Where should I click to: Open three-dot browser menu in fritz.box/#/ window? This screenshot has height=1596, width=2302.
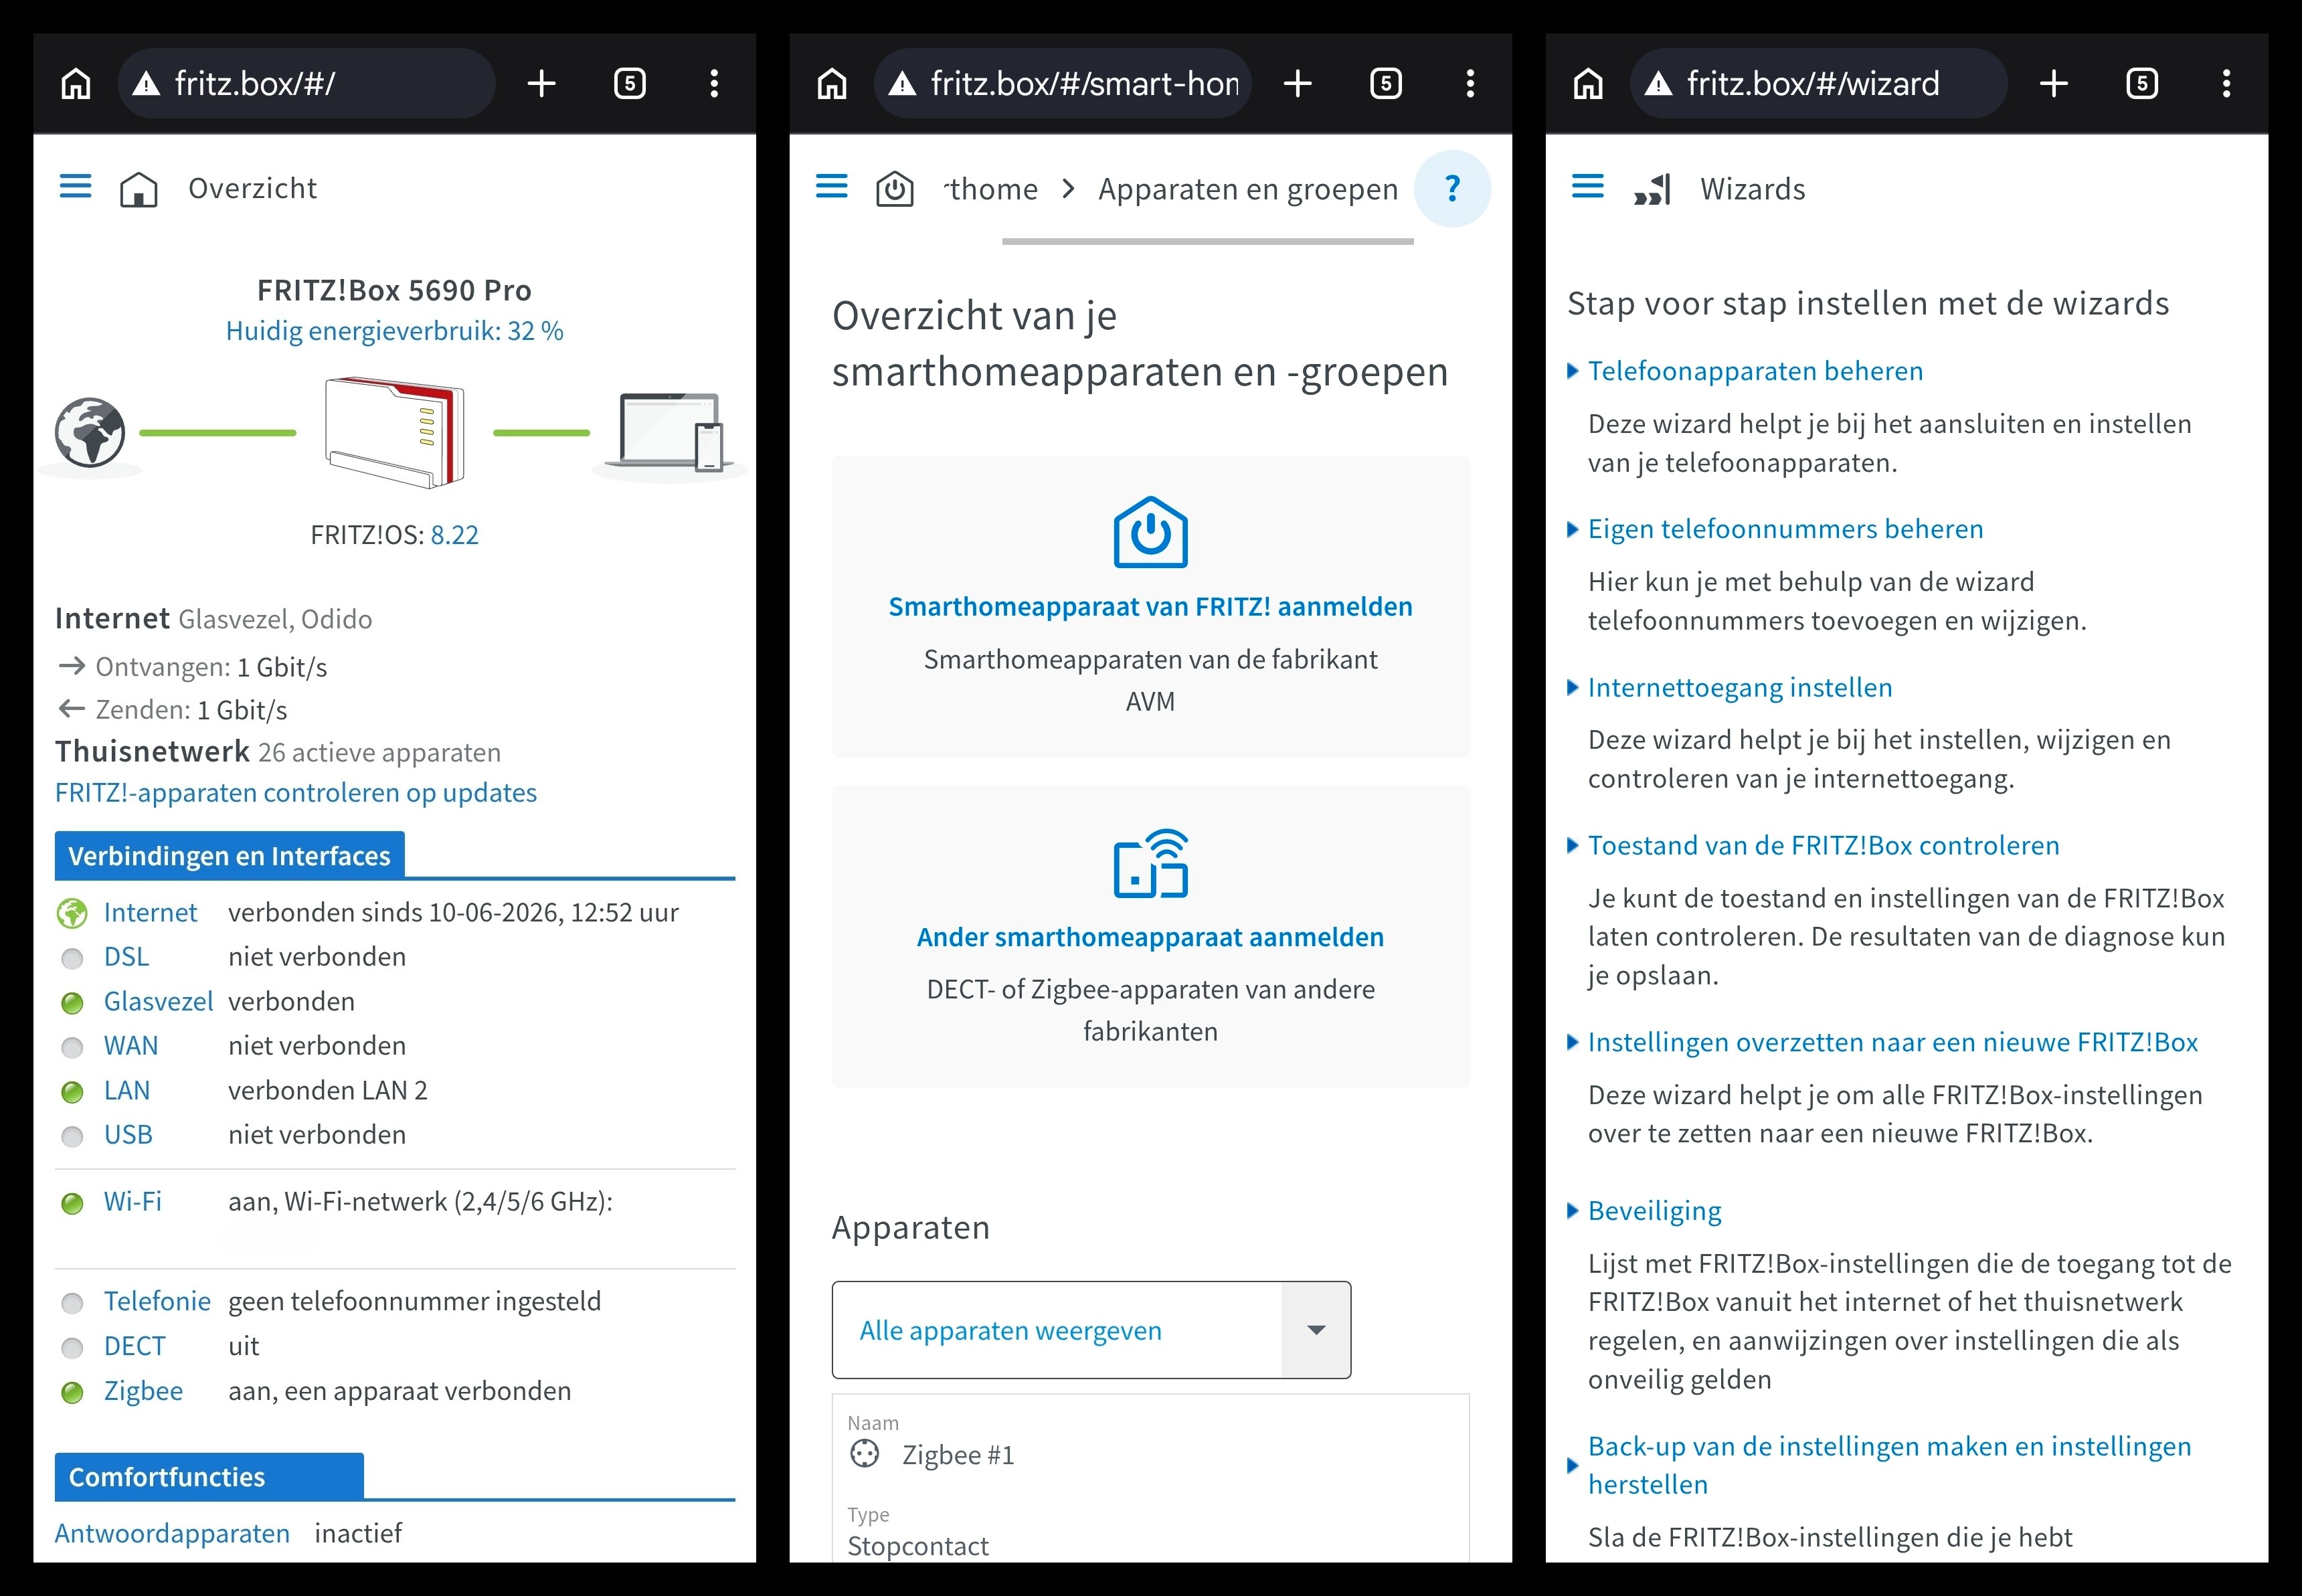click(714, 84)
